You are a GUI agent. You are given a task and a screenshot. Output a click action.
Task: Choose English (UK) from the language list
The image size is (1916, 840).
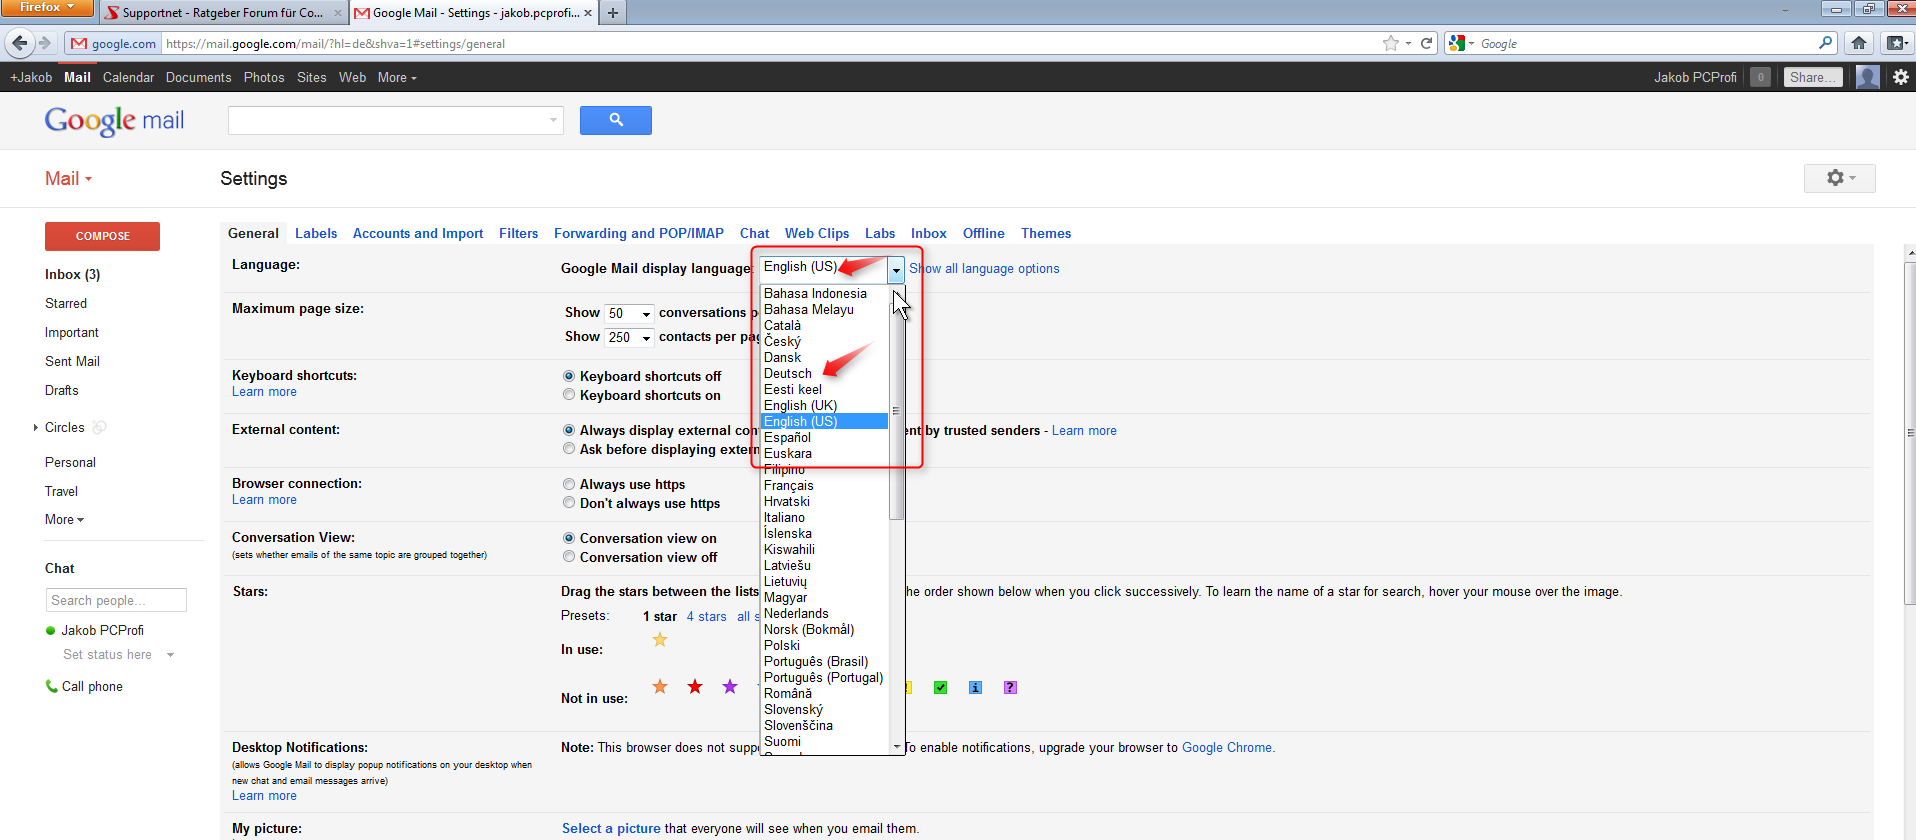[x=800, y=405]
